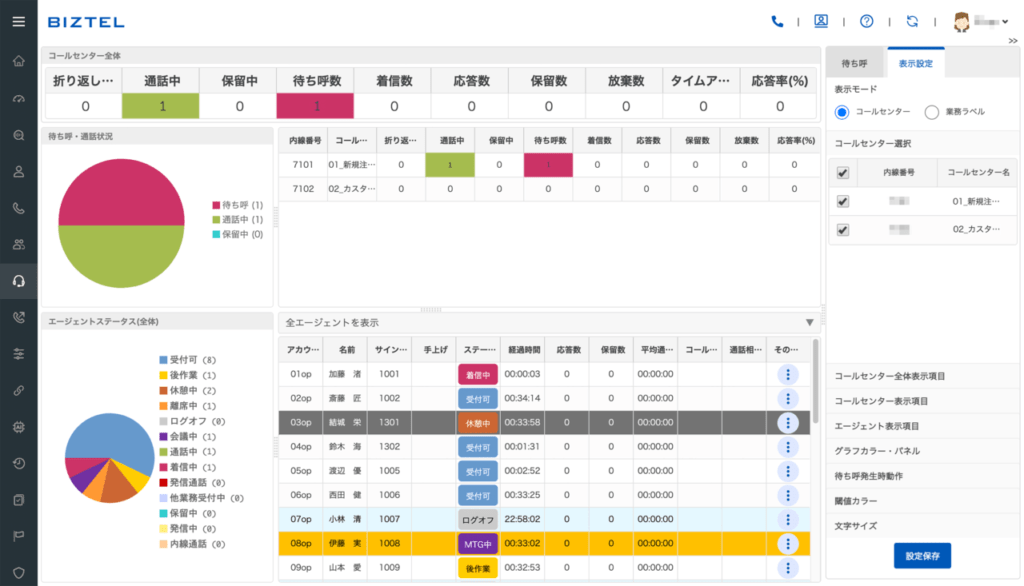The image size is (1024, 586).
Task: Select the コールセンター radio button
Action: pos(842,112)
